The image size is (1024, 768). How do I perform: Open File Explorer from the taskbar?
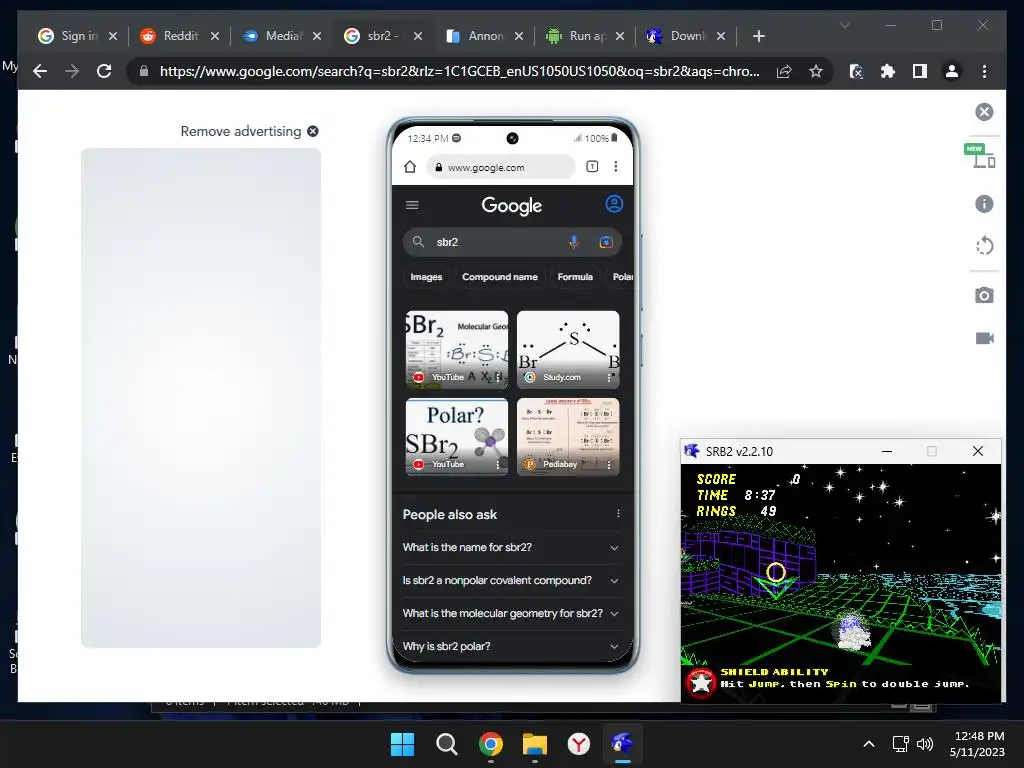click(535, 744)
